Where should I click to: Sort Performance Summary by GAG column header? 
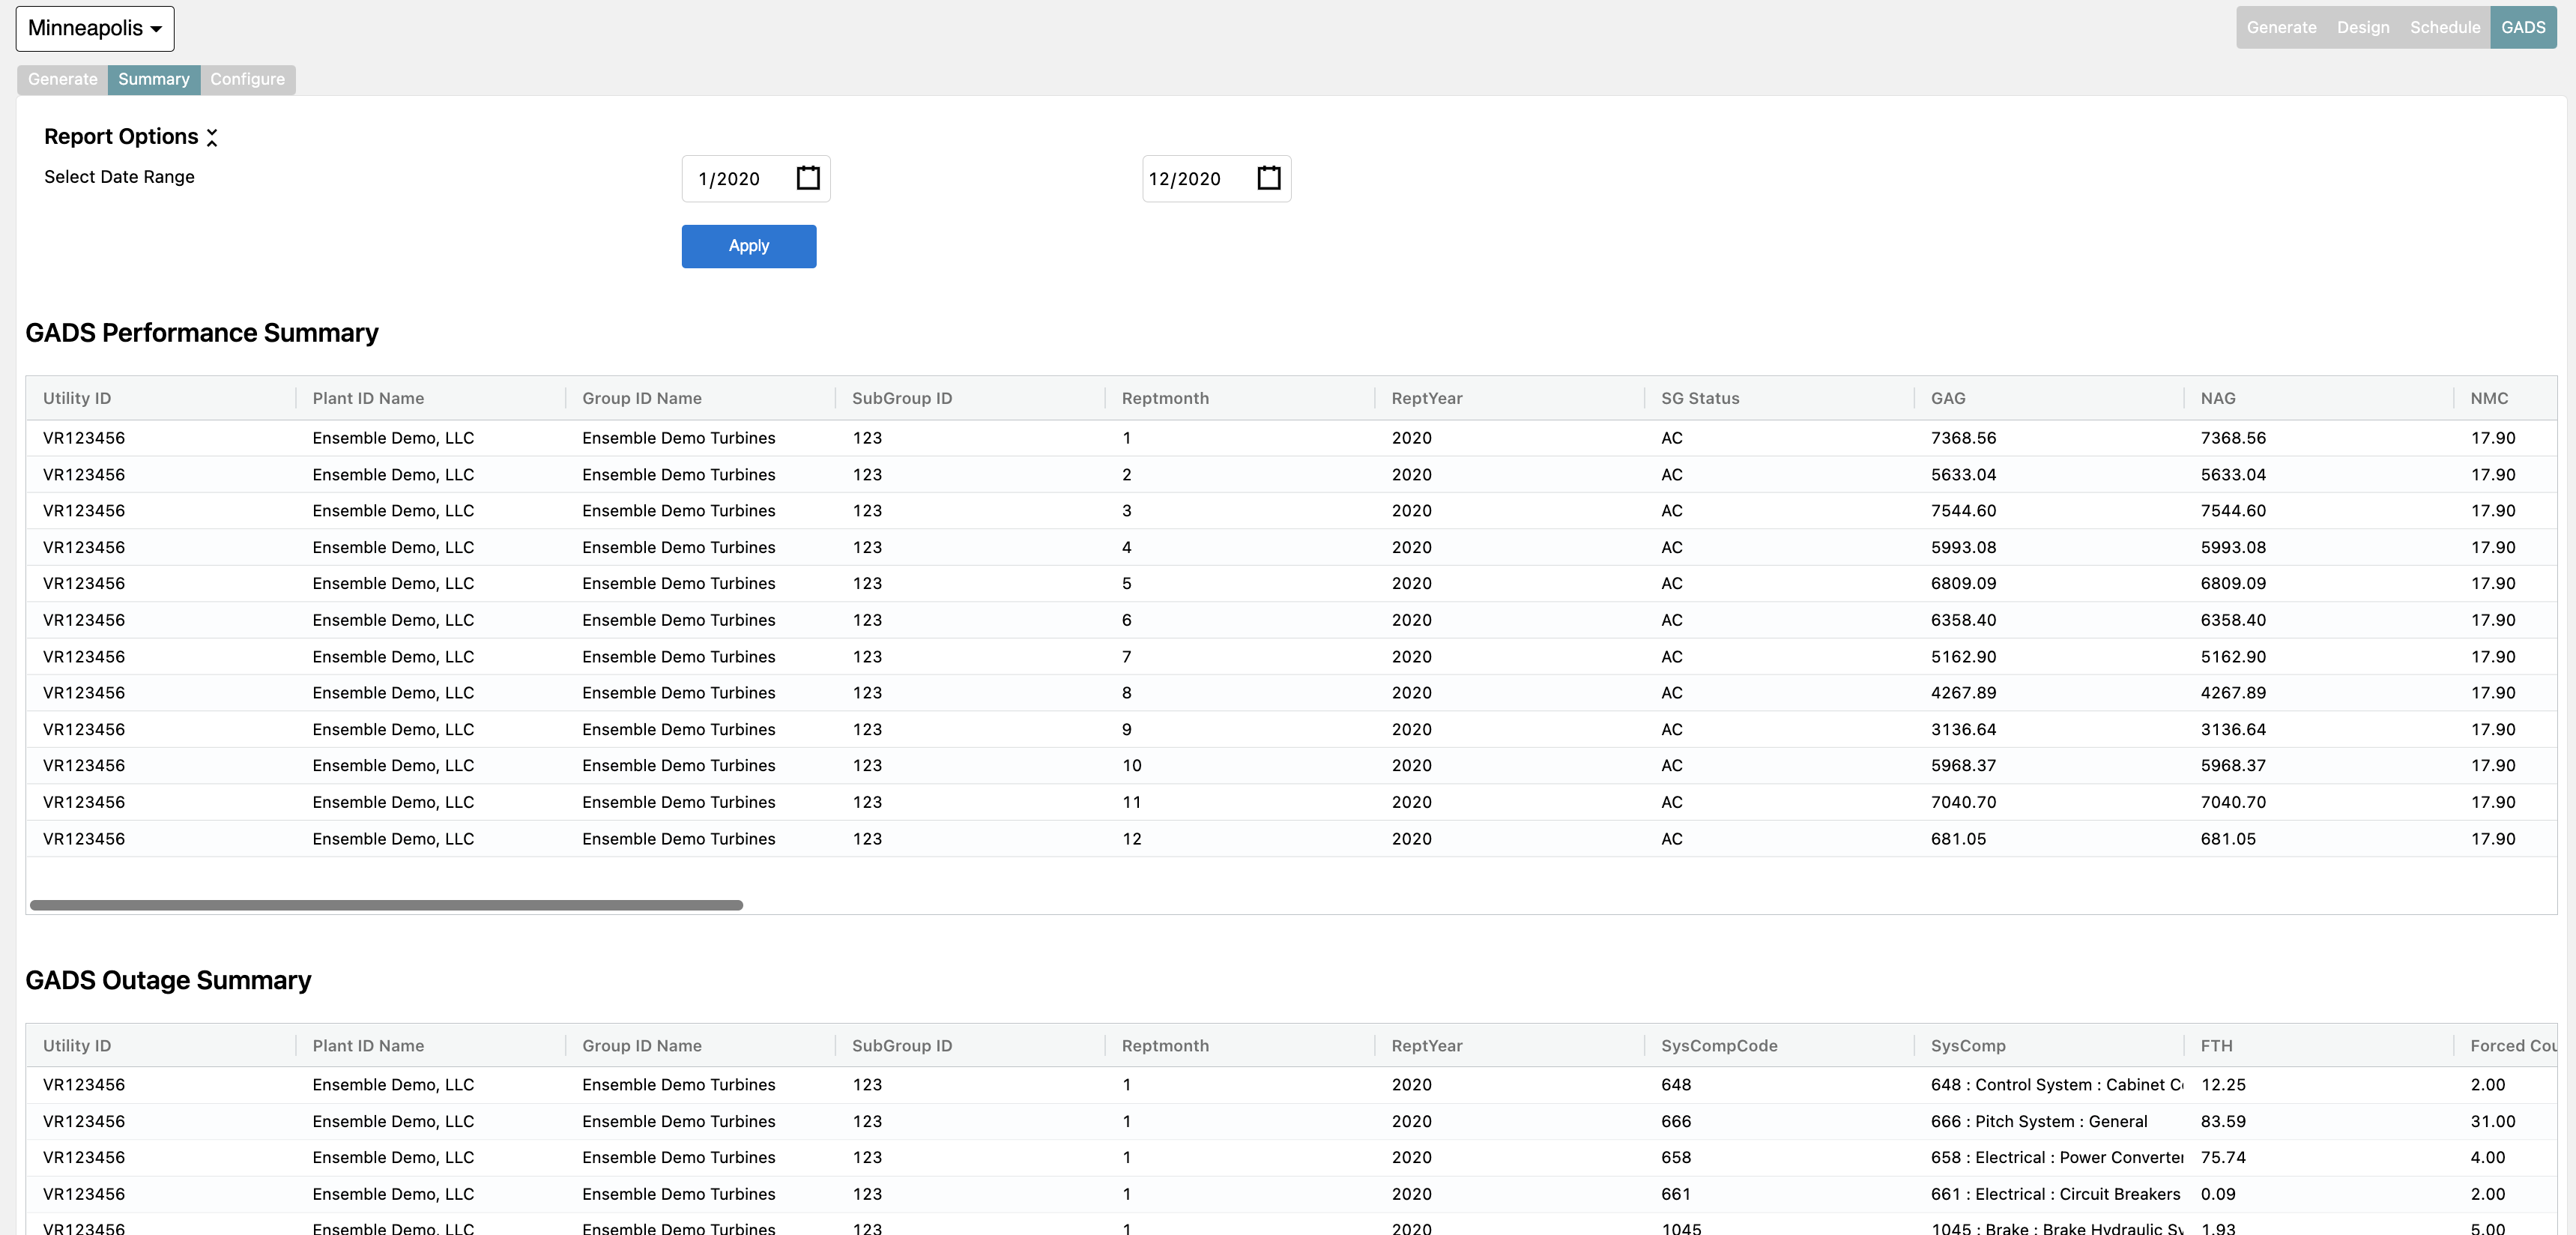(x=1947, y=398)
